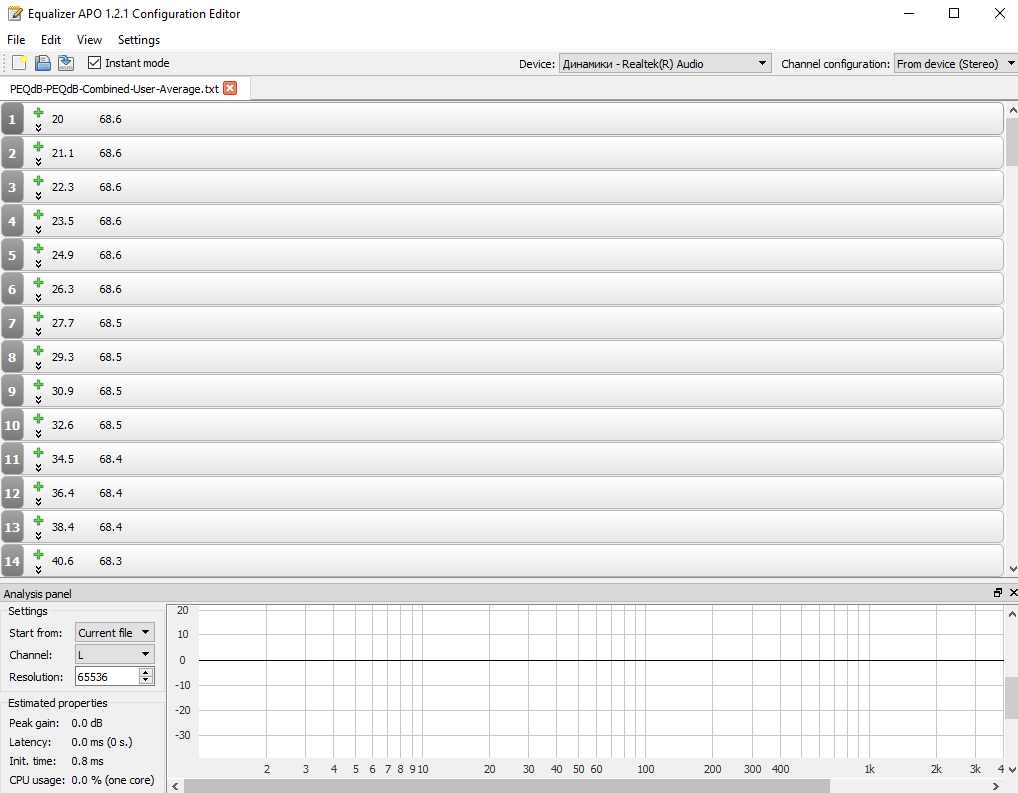Viewport: 1018px width, 793px height.
Task: Click the graph vertical scrollbar thumb
Action: [x=1012, y=698]
